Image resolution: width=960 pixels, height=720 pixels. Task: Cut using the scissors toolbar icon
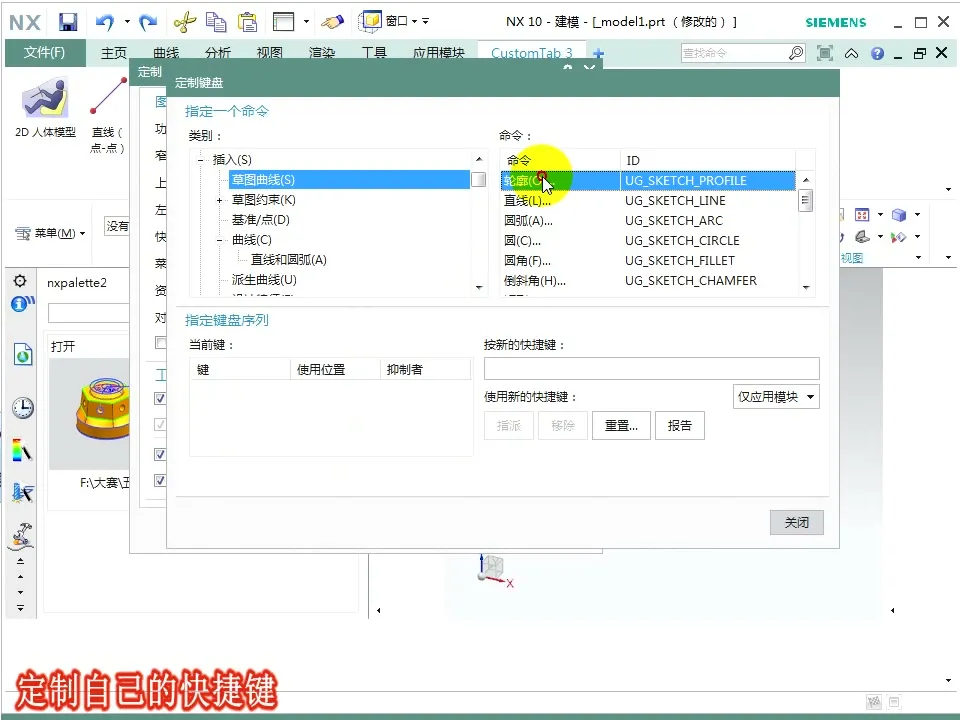pos(184,21)
